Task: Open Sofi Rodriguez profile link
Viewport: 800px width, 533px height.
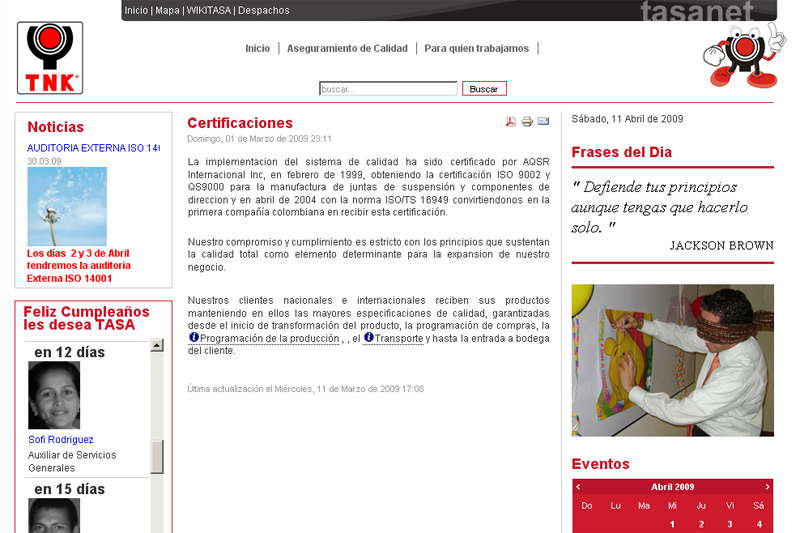Action: pos(61,440)
